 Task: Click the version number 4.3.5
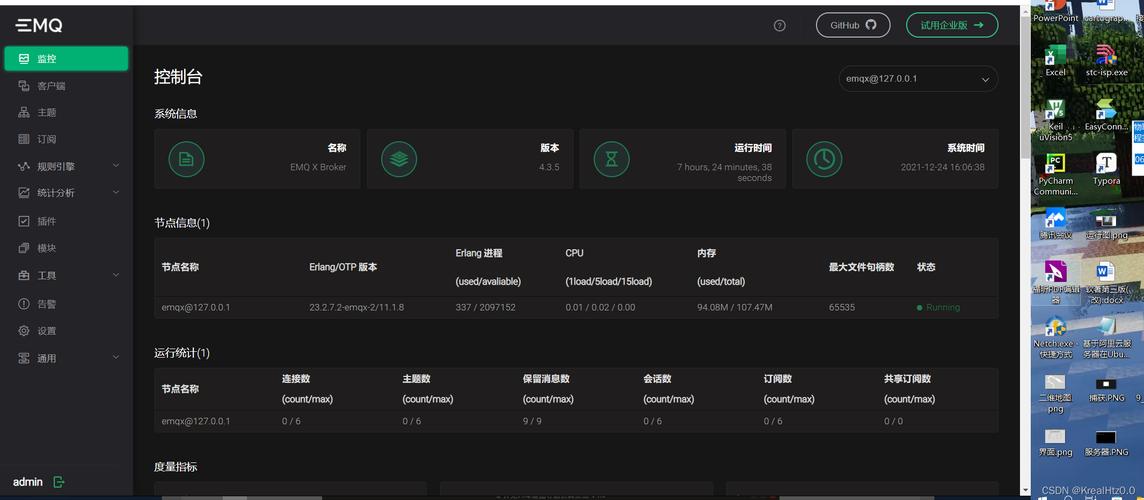549,167
